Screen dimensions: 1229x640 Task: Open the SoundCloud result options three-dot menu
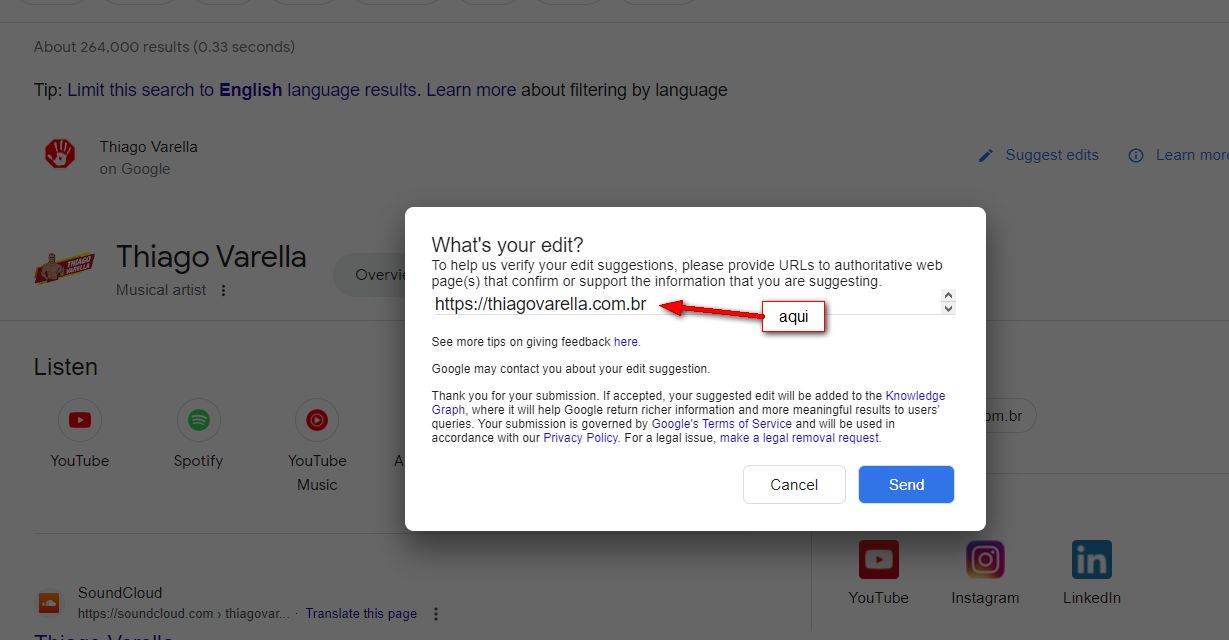click(435, 614)
